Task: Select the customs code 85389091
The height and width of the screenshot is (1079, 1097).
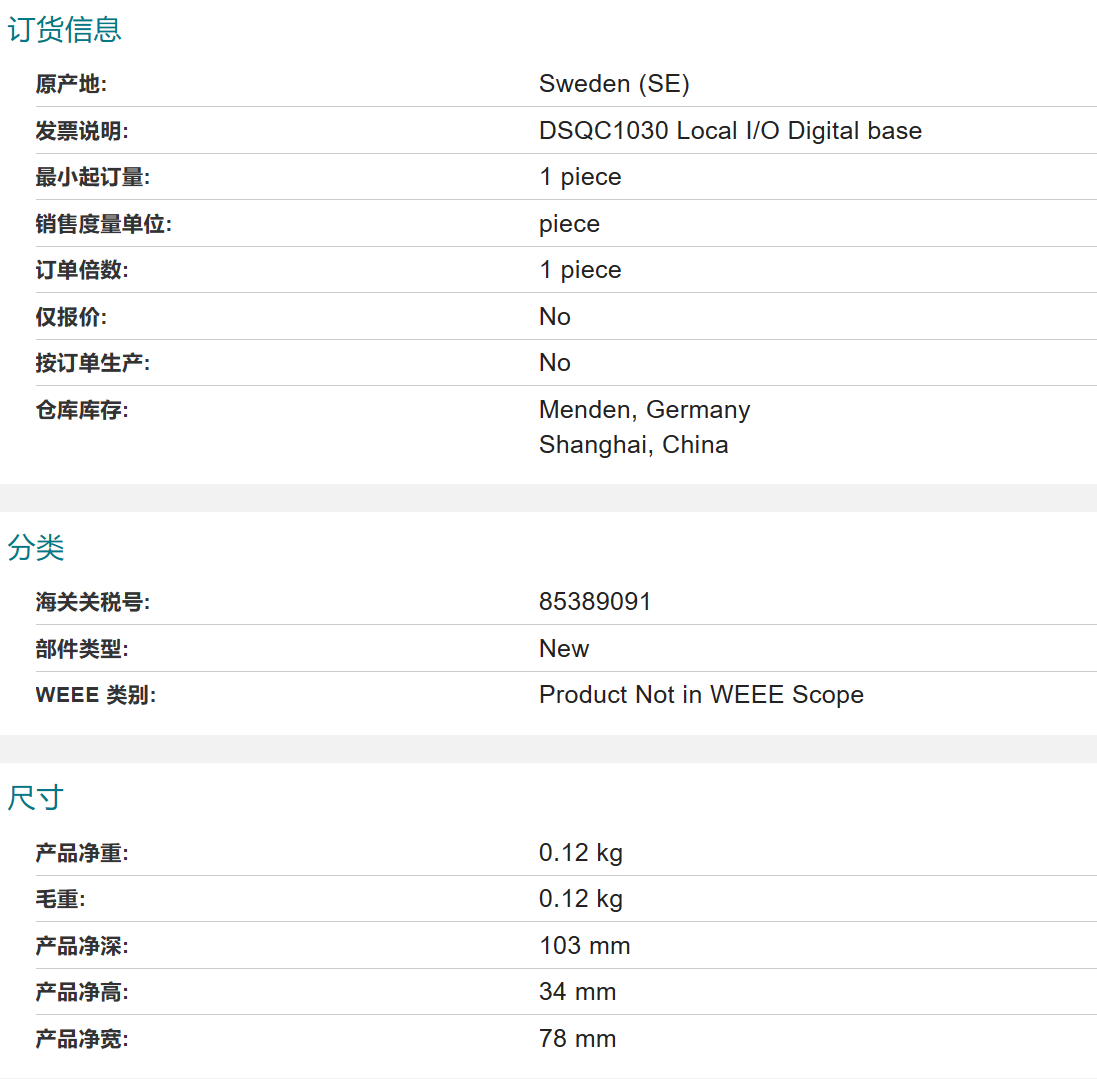Action: (595, 602)
